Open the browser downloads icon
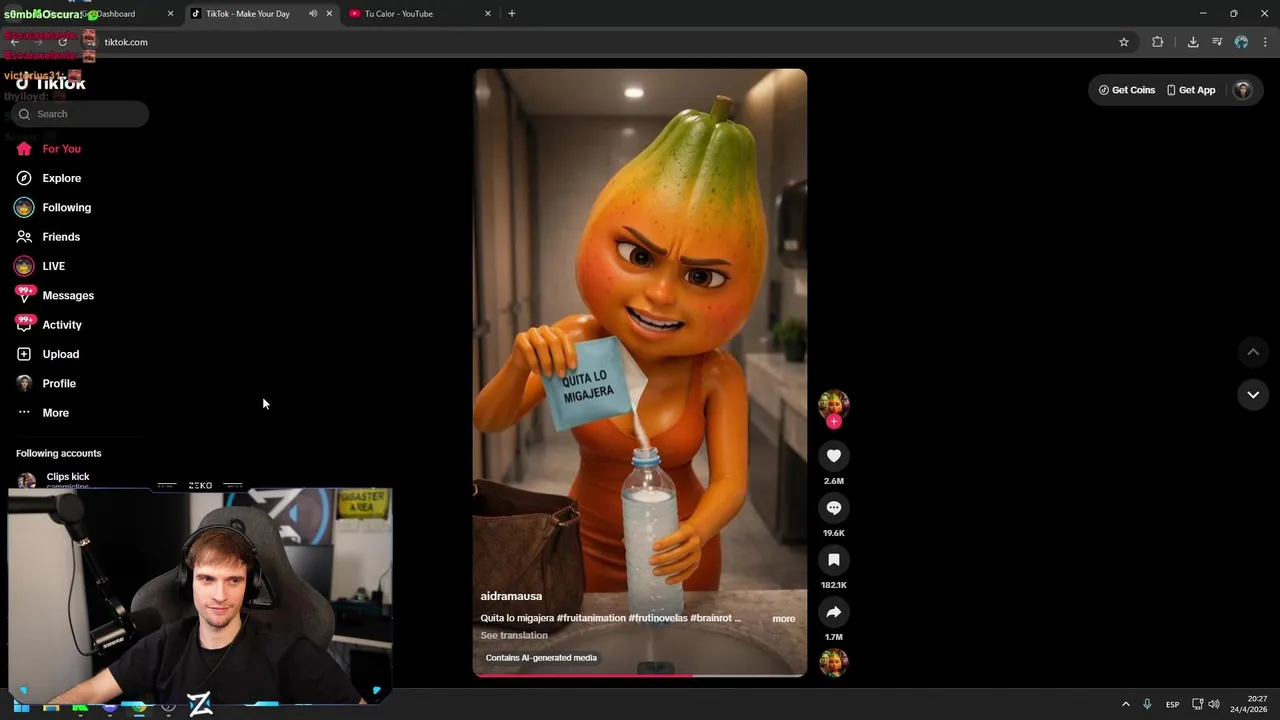The image size is (1280, 720). point(1193,42)
